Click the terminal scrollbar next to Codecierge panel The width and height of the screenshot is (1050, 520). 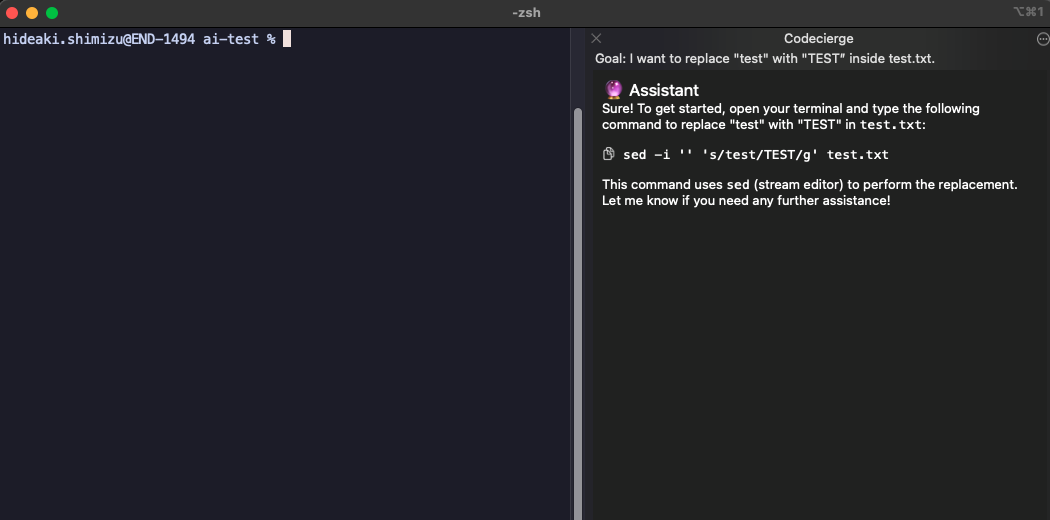577,300
